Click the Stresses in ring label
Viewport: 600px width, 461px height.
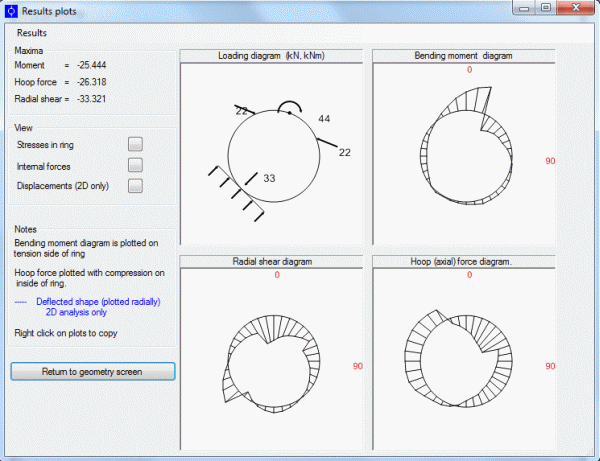coord(45,145)
